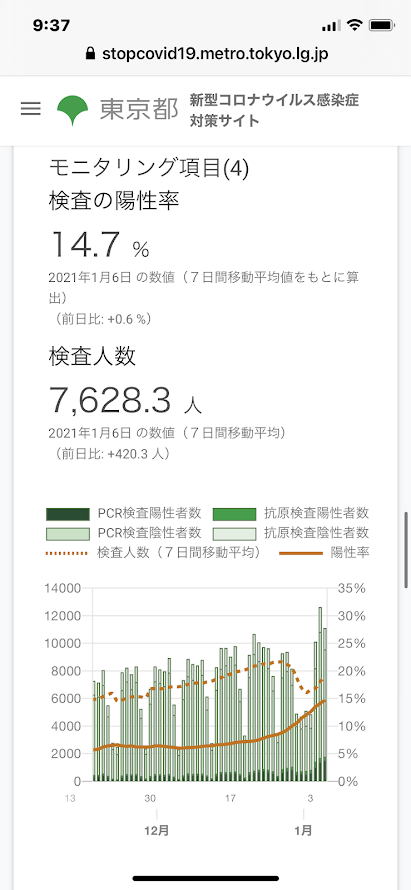Open the 東京都 site home link

(139, 110)
